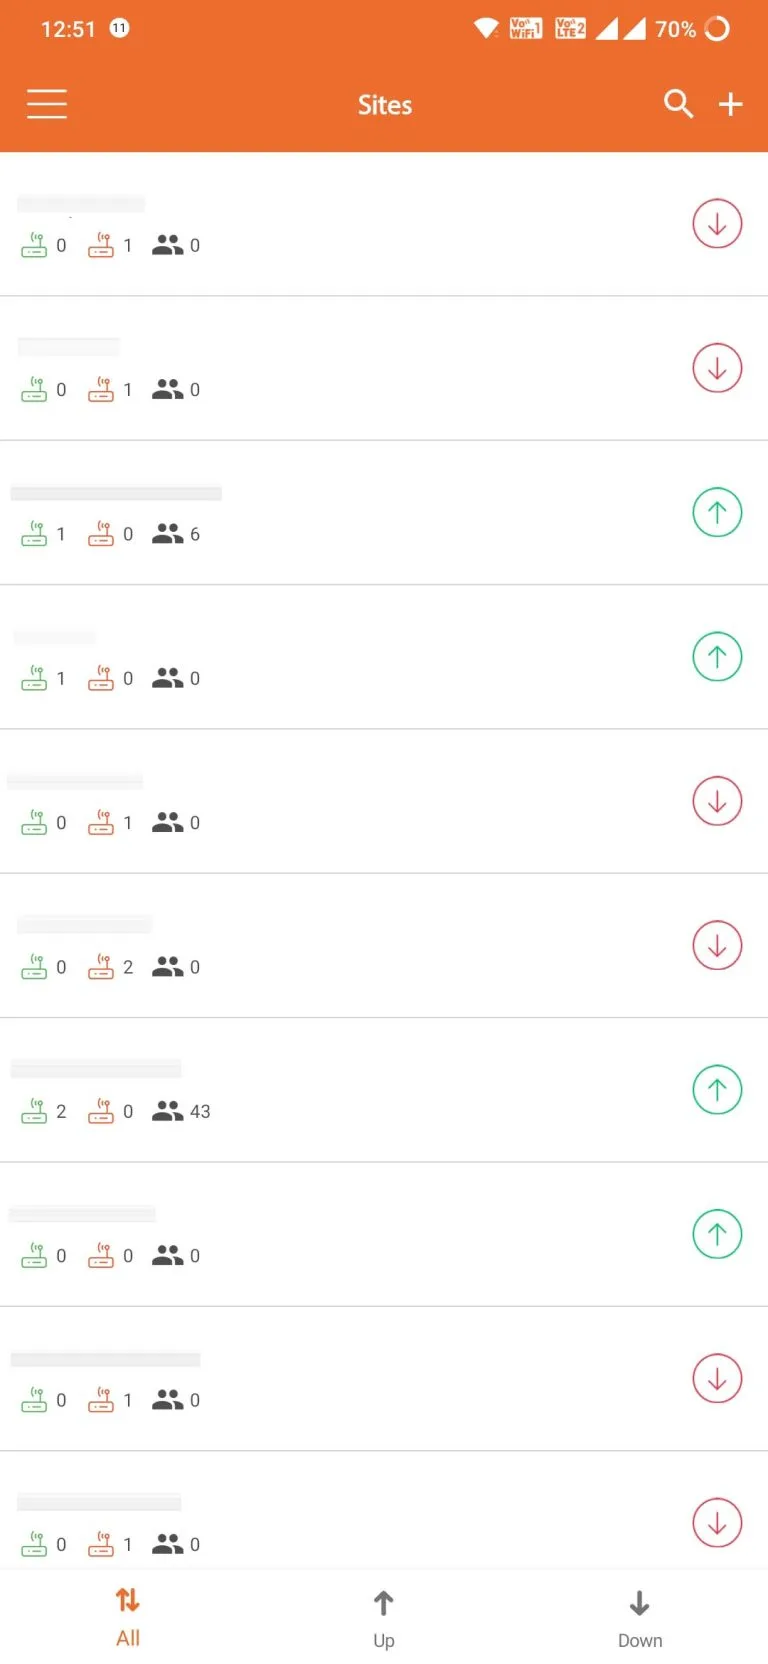Switch to the All sites tab

click(128, 1616)
